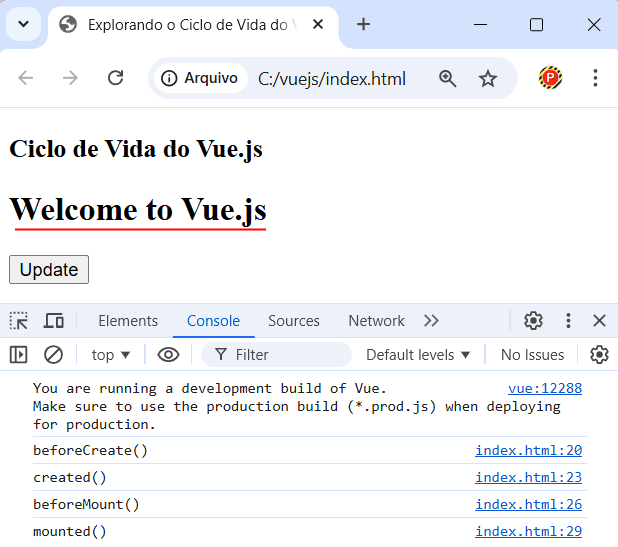Close the Explorando o Ciclo de Vida tab
This screenshot has height=547, width=618.
point(318,24)
